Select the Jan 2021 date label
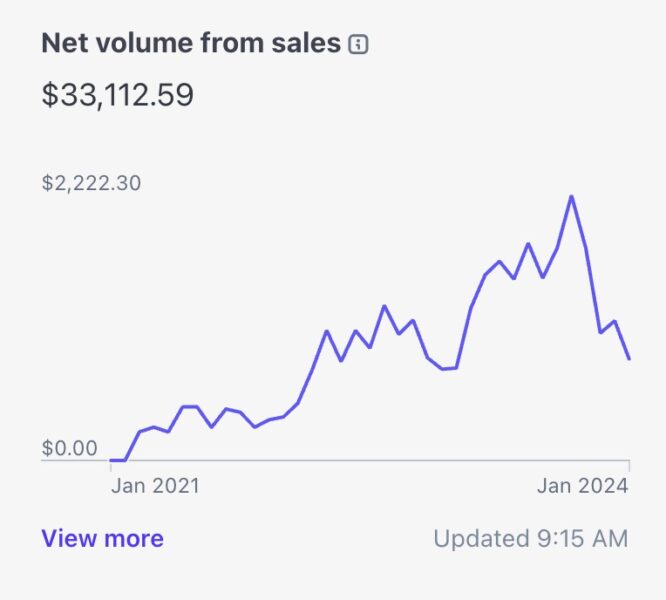 [x=155, y=486]
